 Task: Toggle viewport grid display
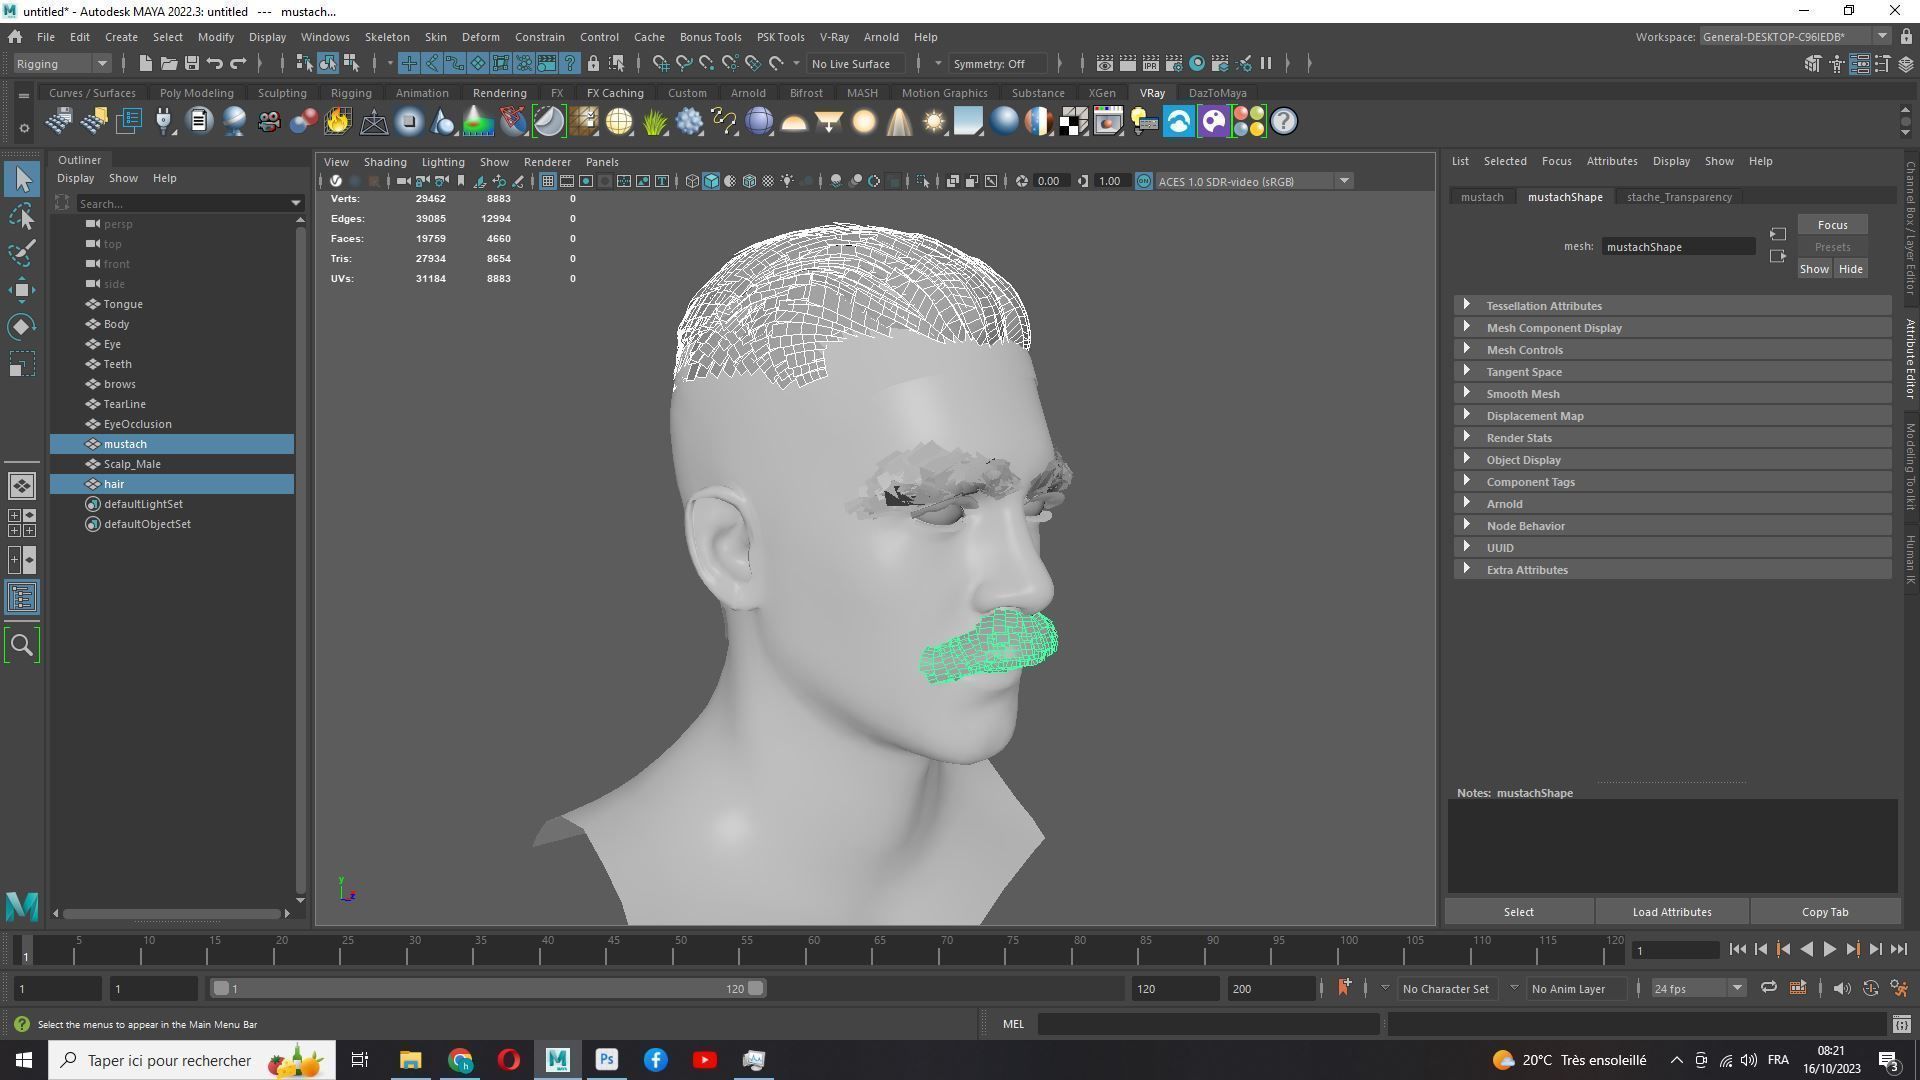pyautogui.click(x=548, y=181)
